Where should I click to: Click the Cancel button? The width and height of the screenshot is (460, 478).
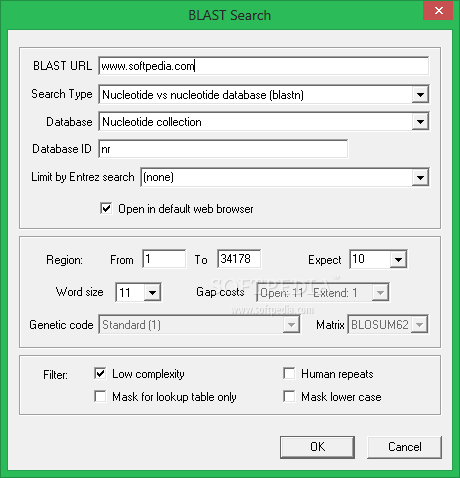[404, 447]
